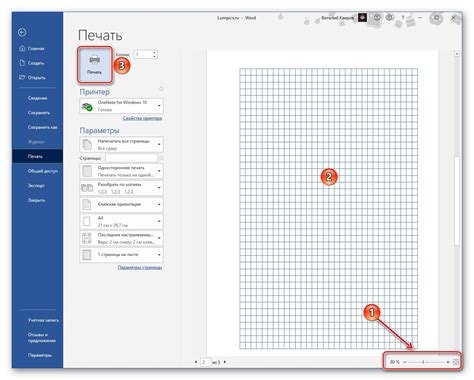Open the one-sided printing dropdown

[x=121, y=171]
